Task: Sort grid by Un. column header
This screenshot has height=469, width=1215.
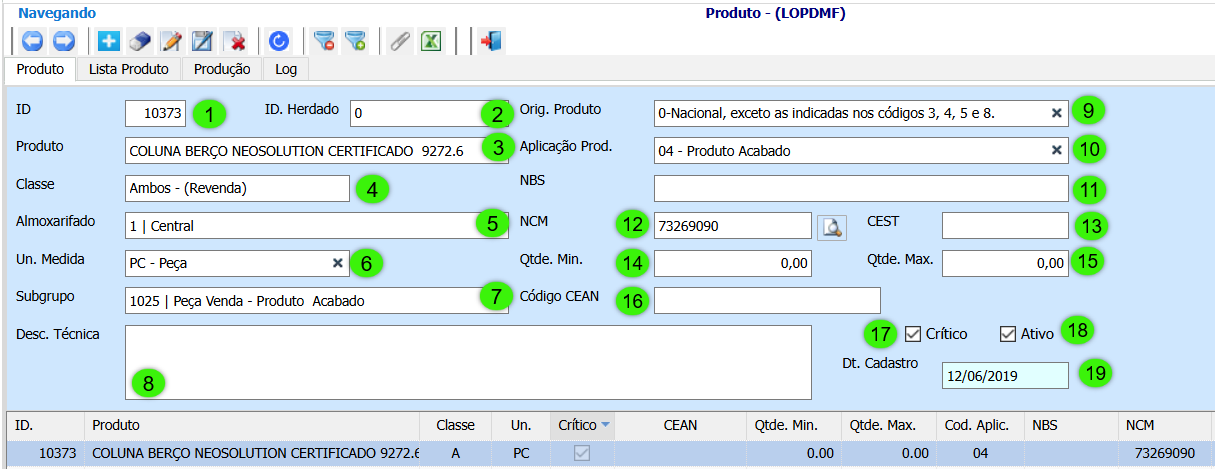Action: tap(521, 425)
